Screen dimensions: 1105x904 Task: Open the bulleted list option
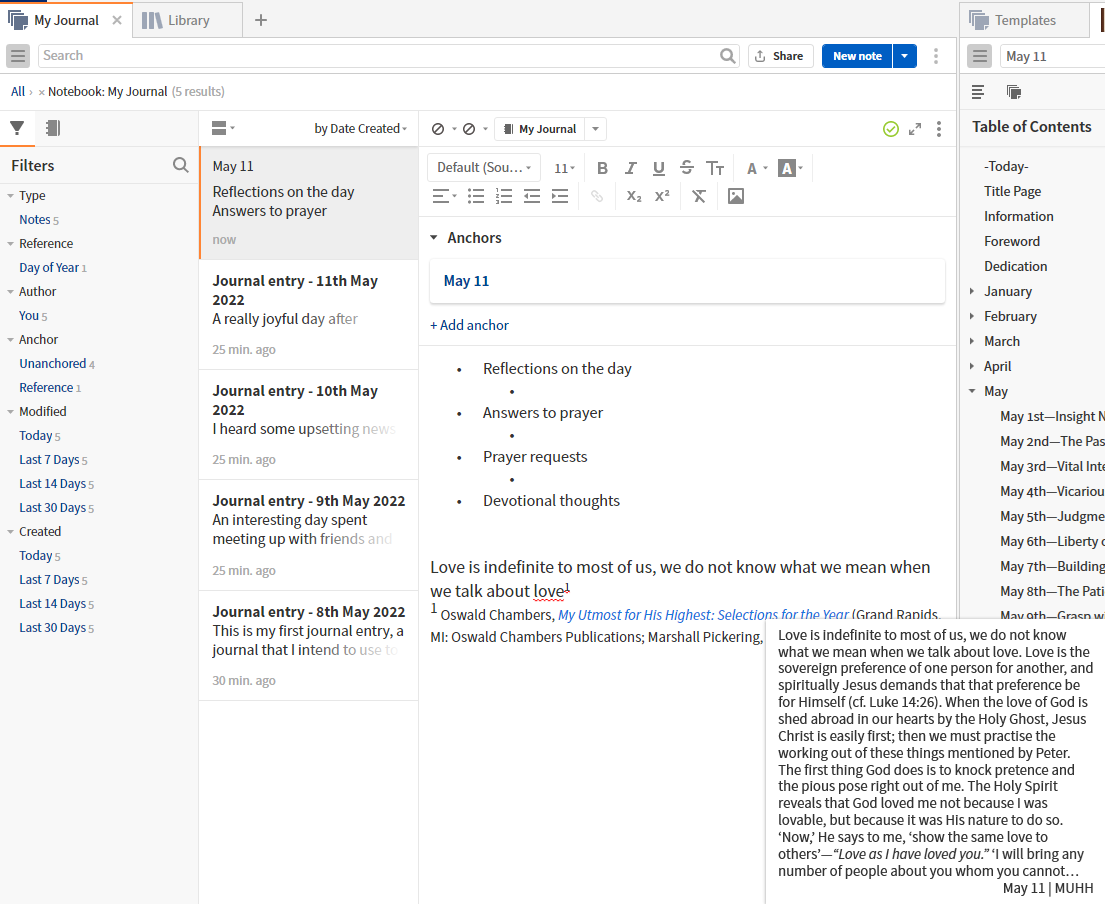tap(476, 196)
